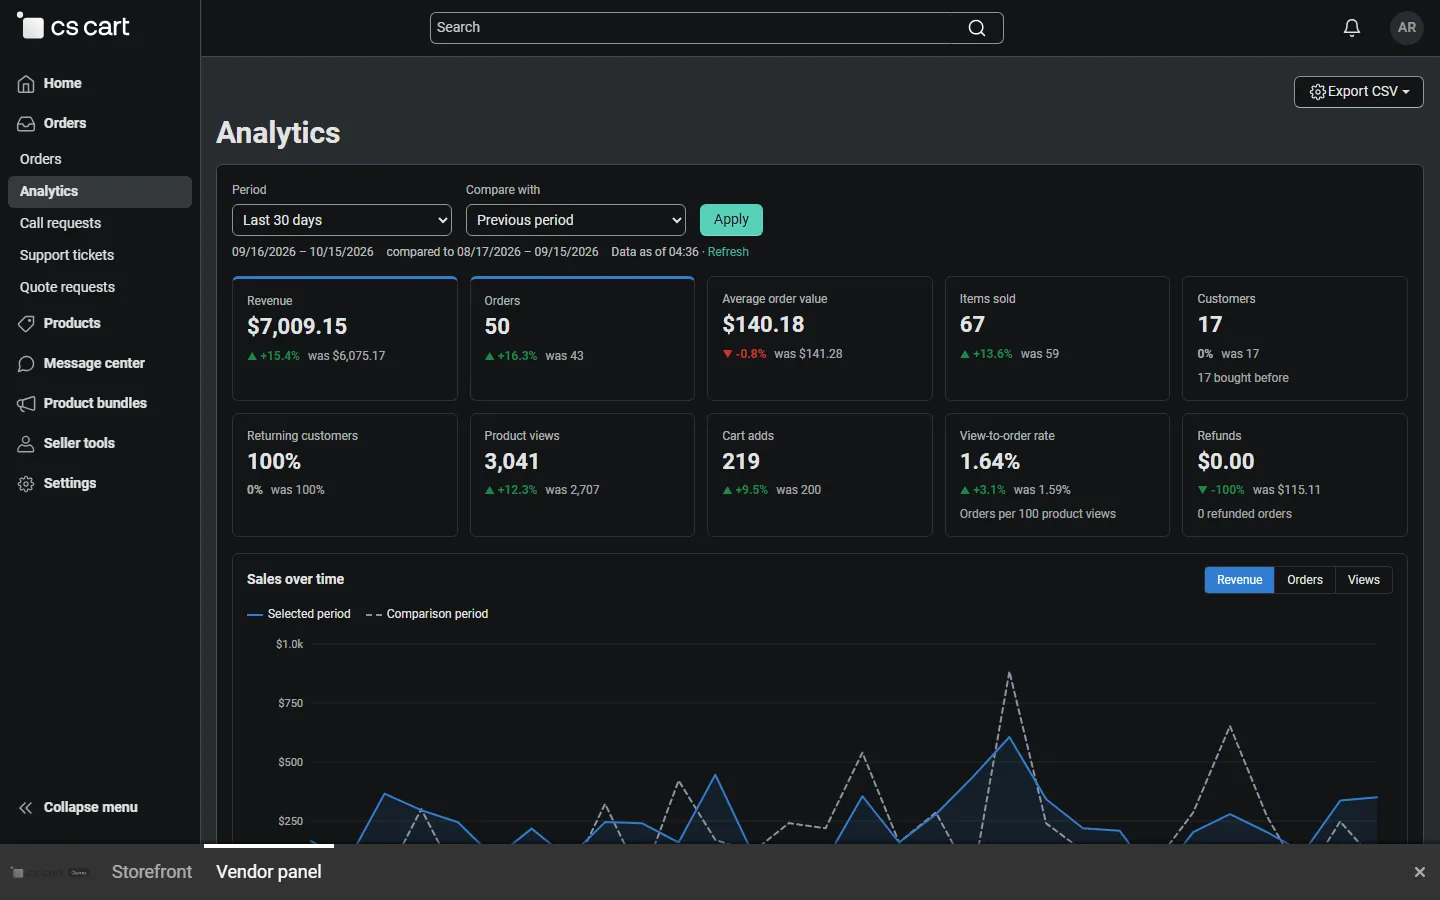
Task: Select the Items sold card
Action: [x=1057, y=339]
